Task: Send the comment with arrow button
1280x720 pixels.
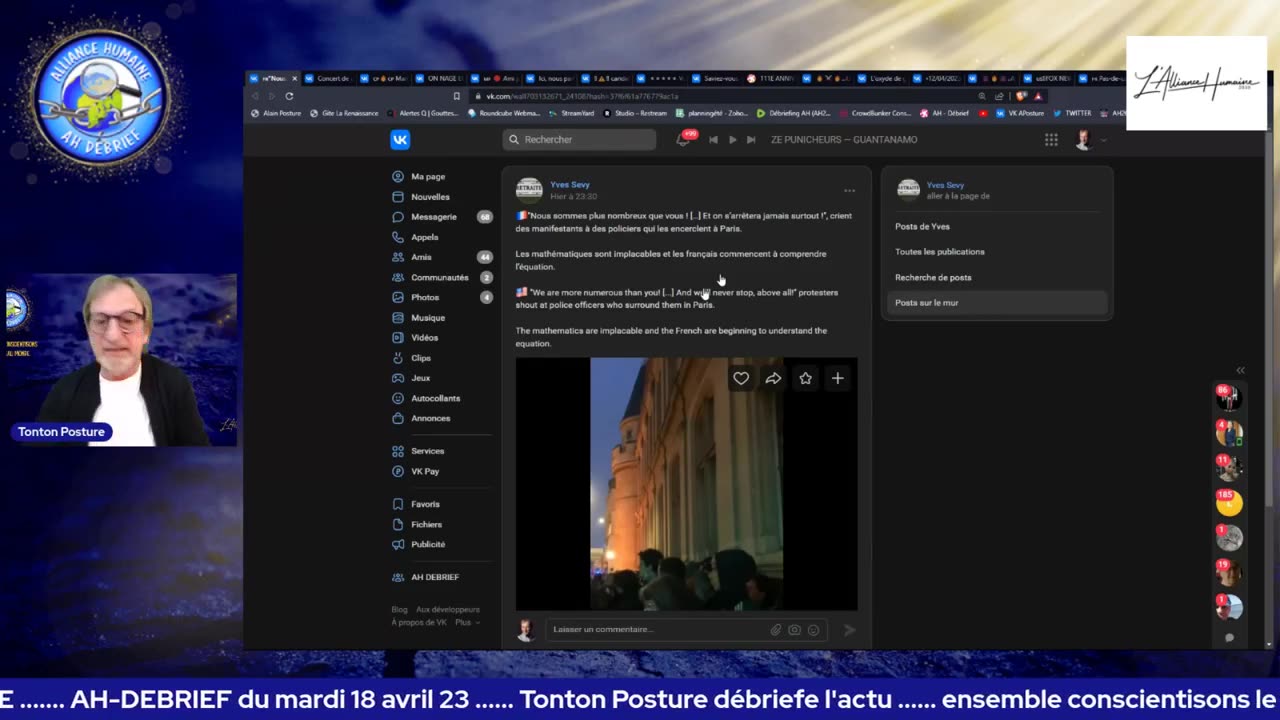Action: 849,630
